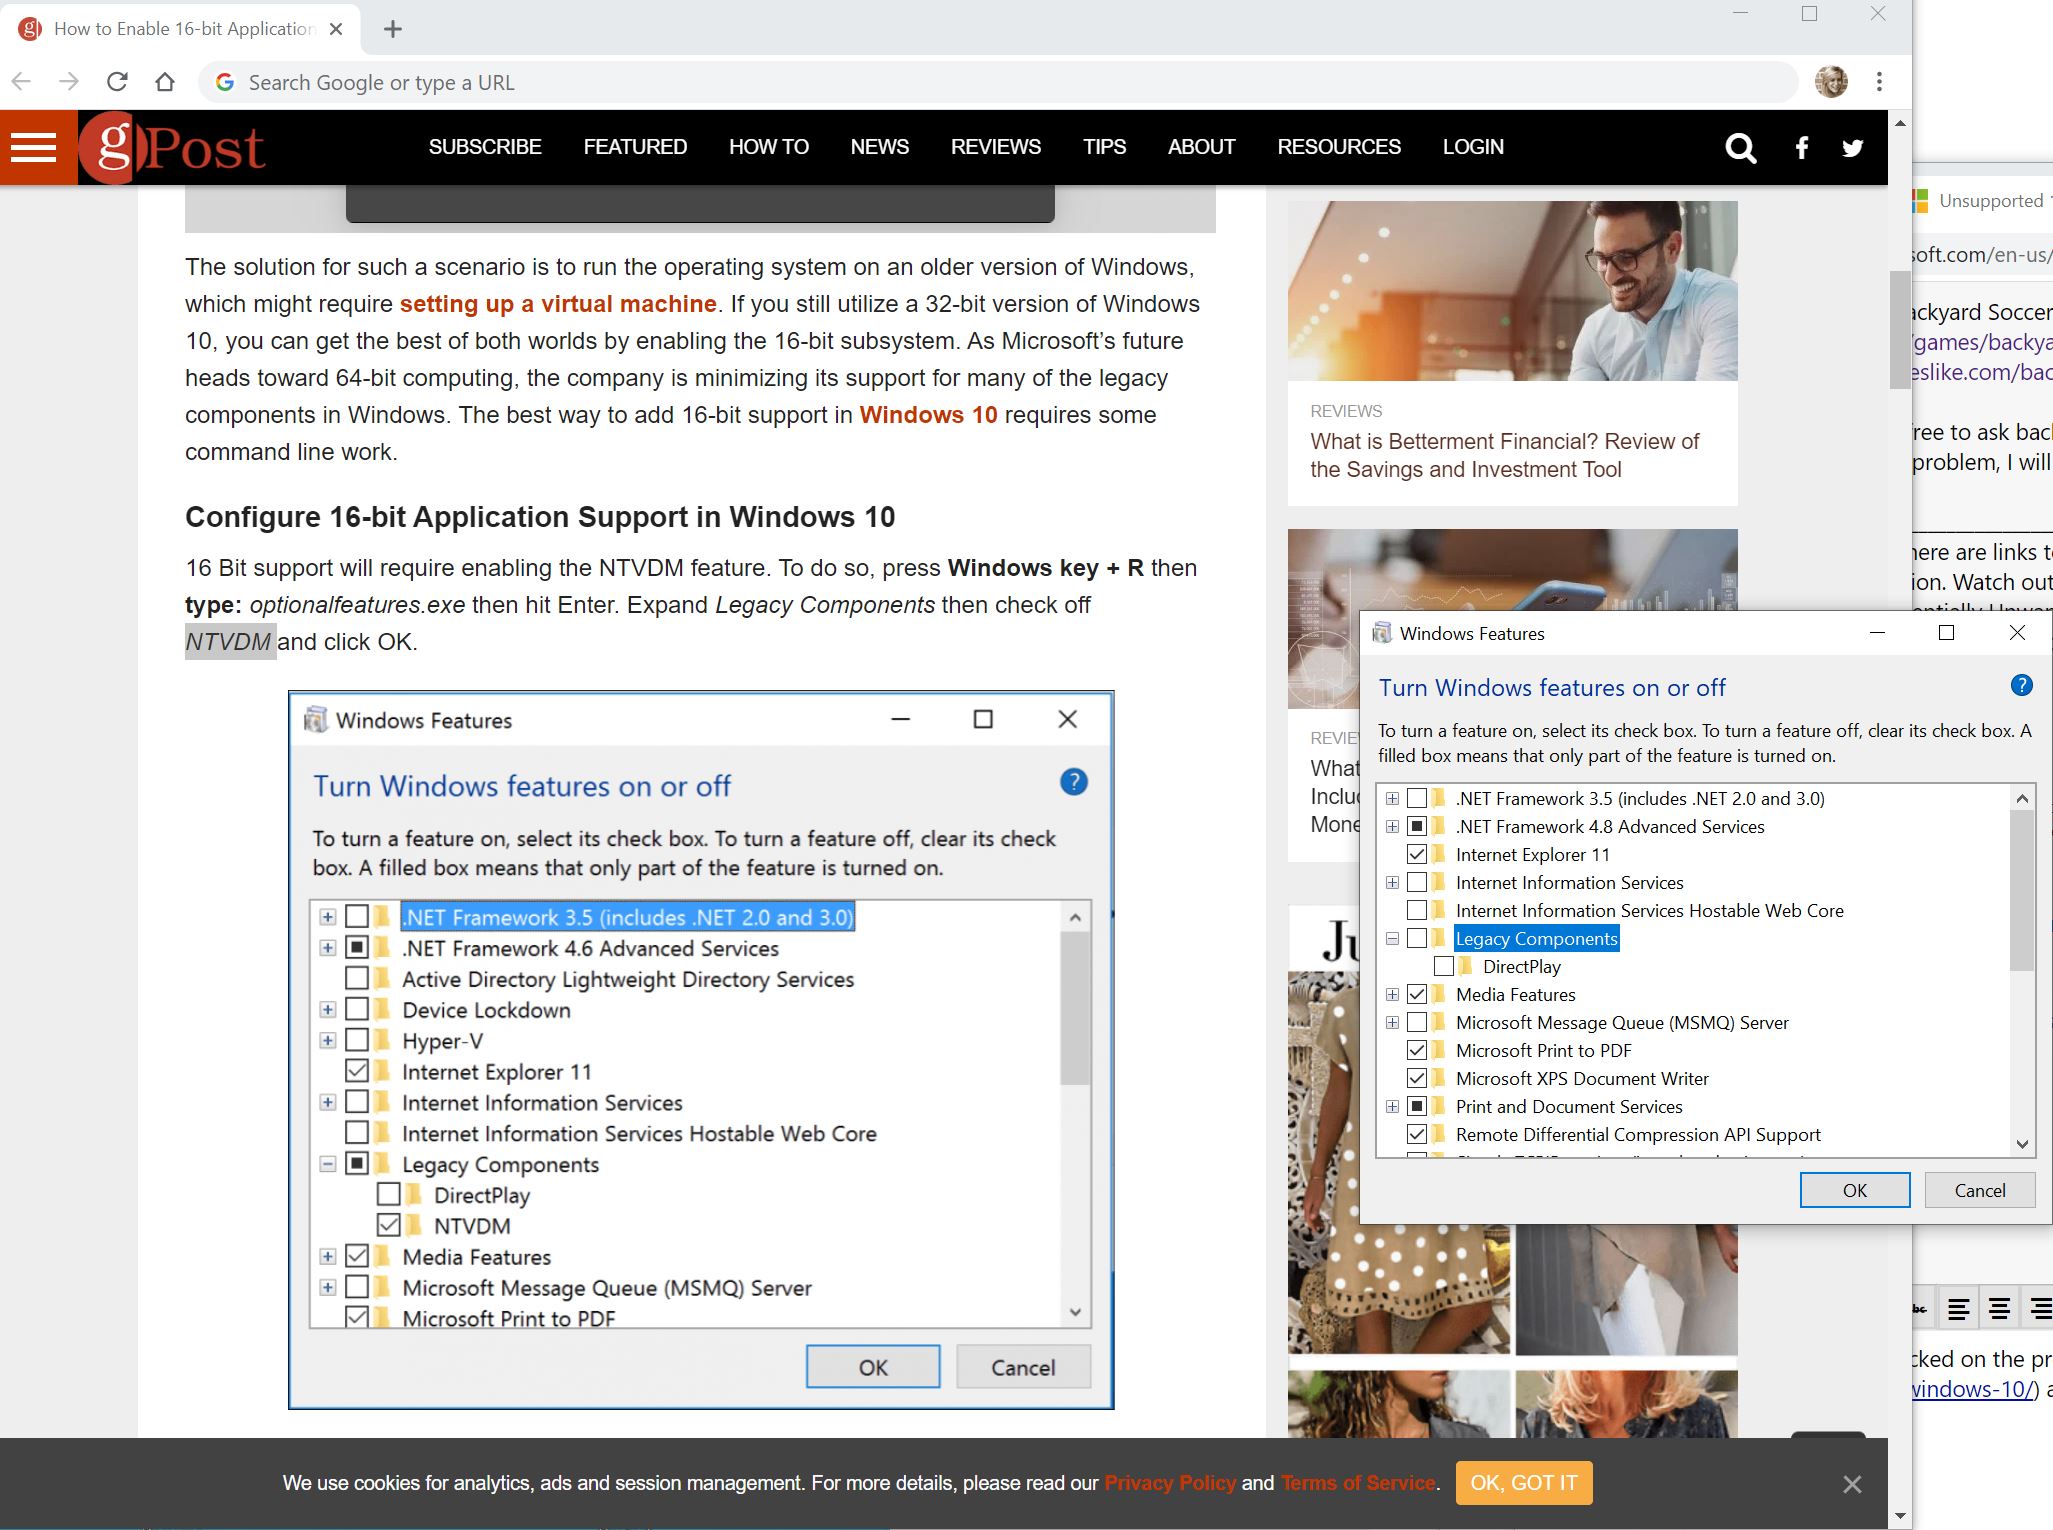Go to the REVIEWS nav item
Screen dimensions: 2053x1530
pos(995,147)
